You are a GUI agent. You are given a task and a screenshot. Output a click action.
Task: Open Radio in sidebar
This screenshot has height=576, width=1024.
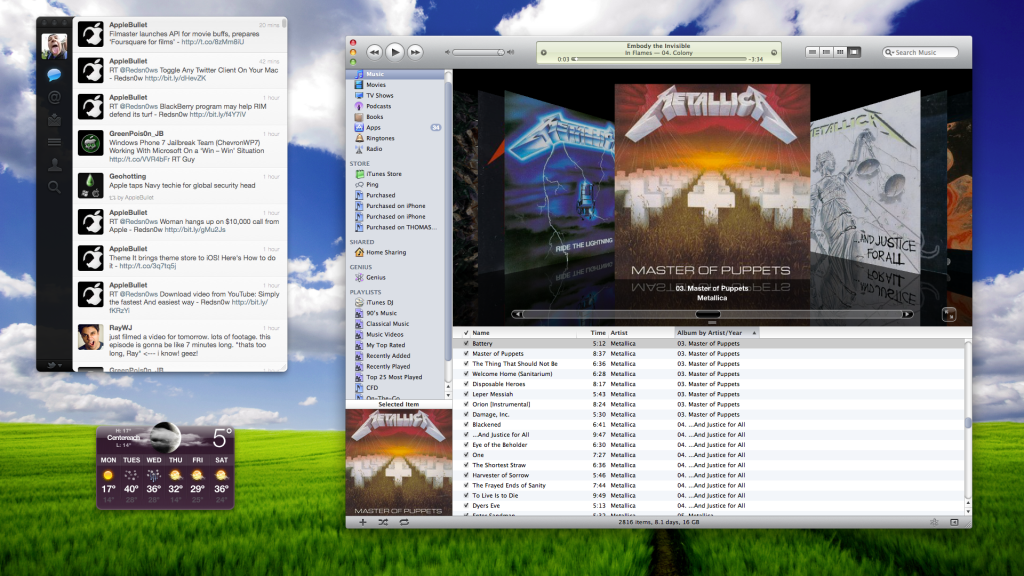pos(374,149)
